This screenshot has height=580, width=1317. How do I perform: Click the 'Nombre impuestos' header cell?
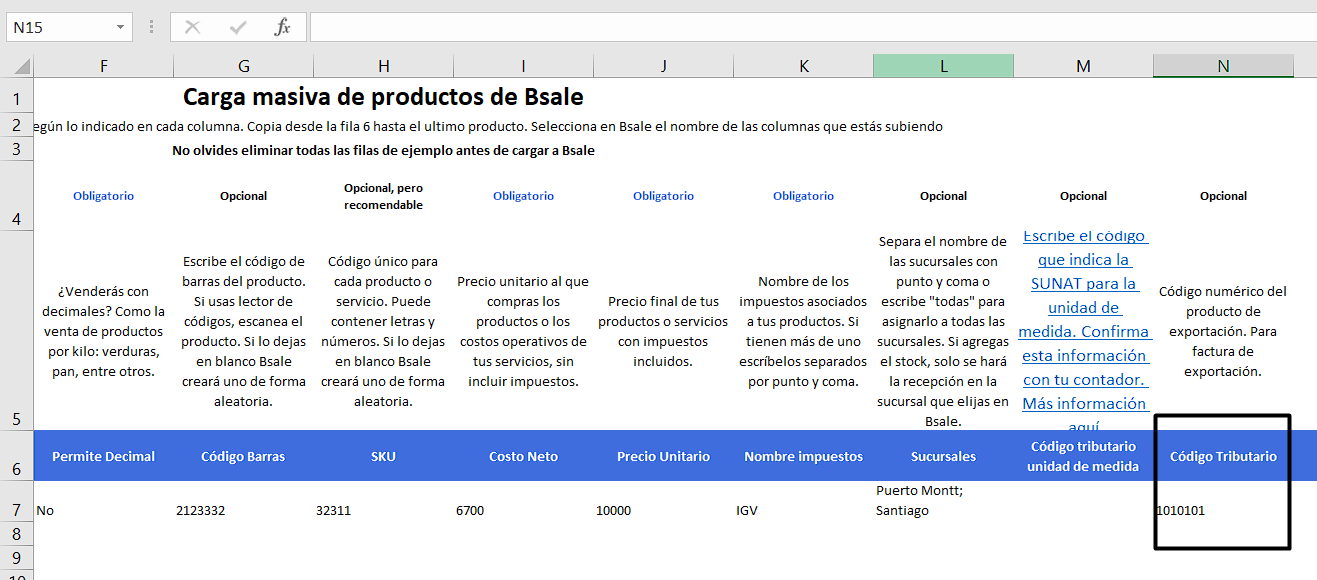(x=803, y=456)
